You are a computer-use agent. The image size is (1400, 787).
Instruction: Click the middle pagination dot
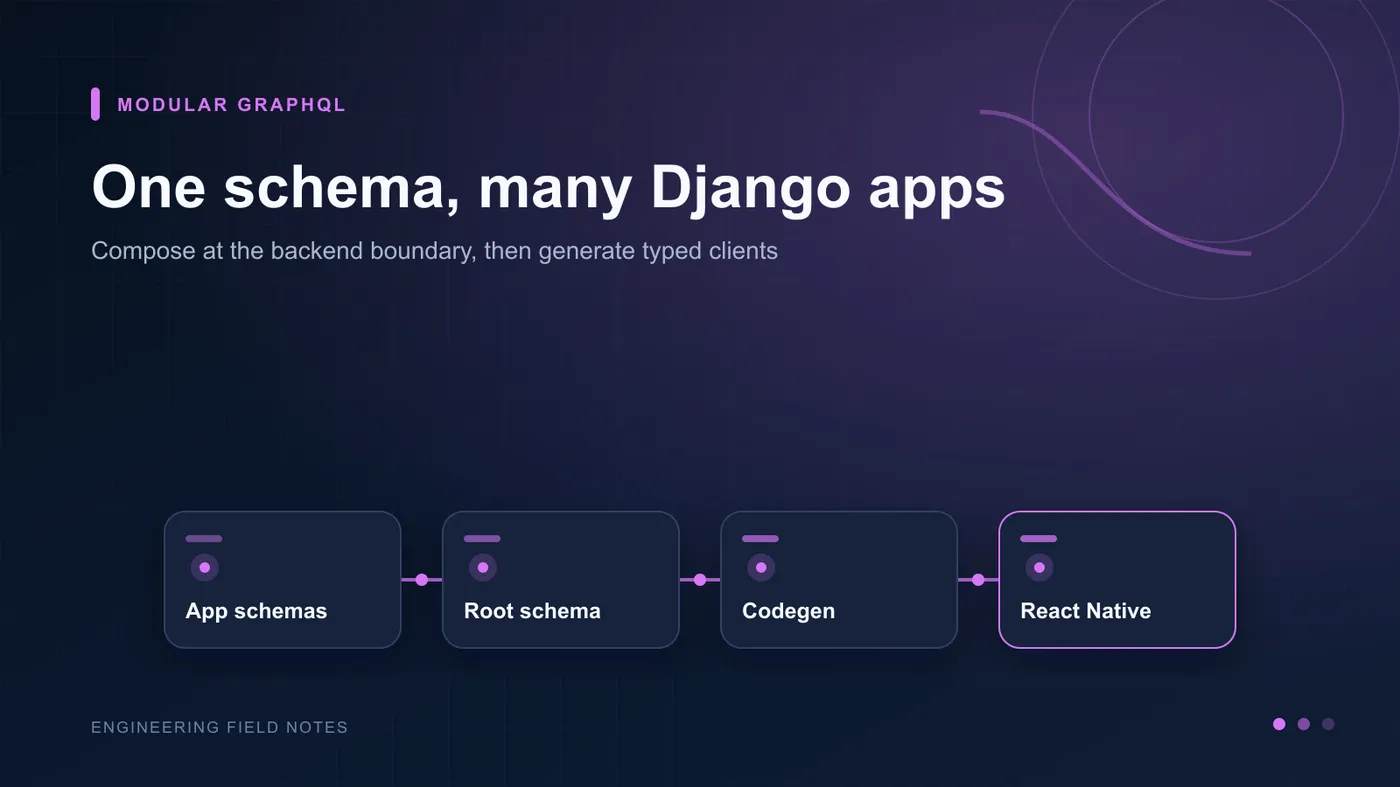pos(1303,724)
